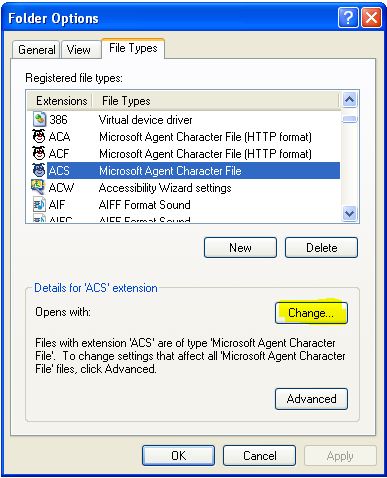387x478 pixels.
Task: Click the Delete button
Action: tap(321, 248)
